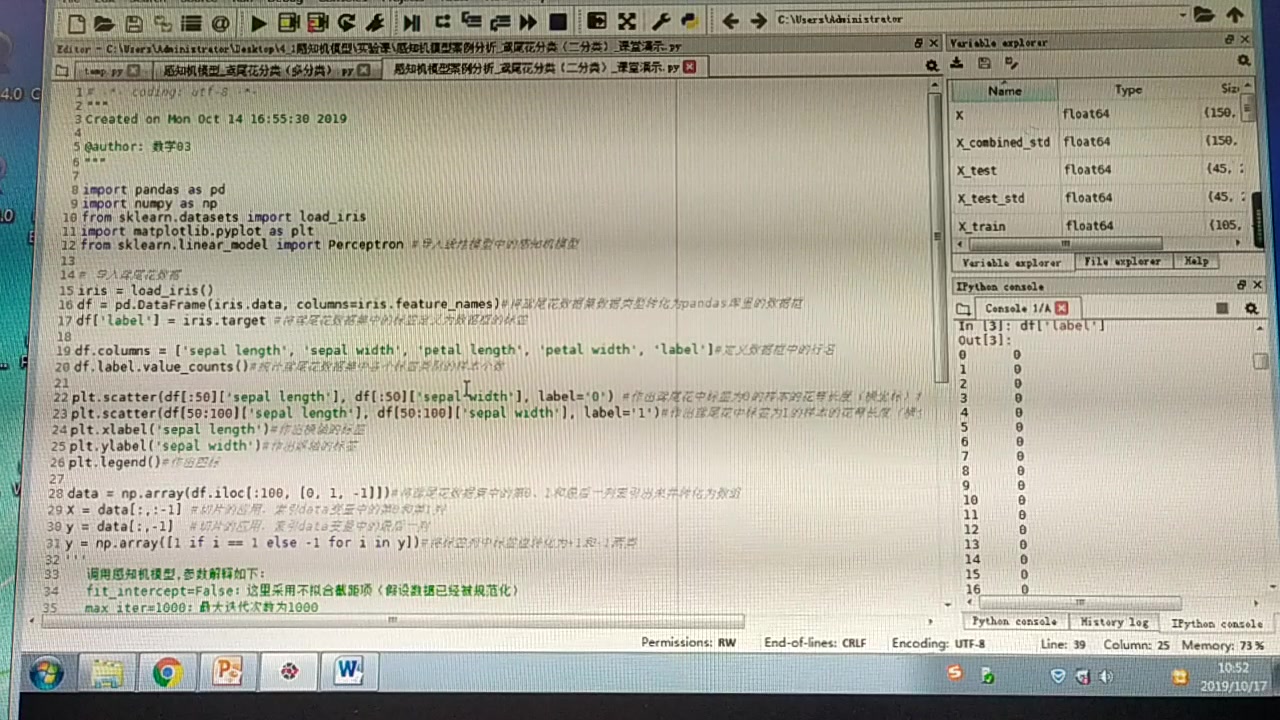Run the current script file
The width and height of the screenshot is (1280, 720).
click(258, 22)
